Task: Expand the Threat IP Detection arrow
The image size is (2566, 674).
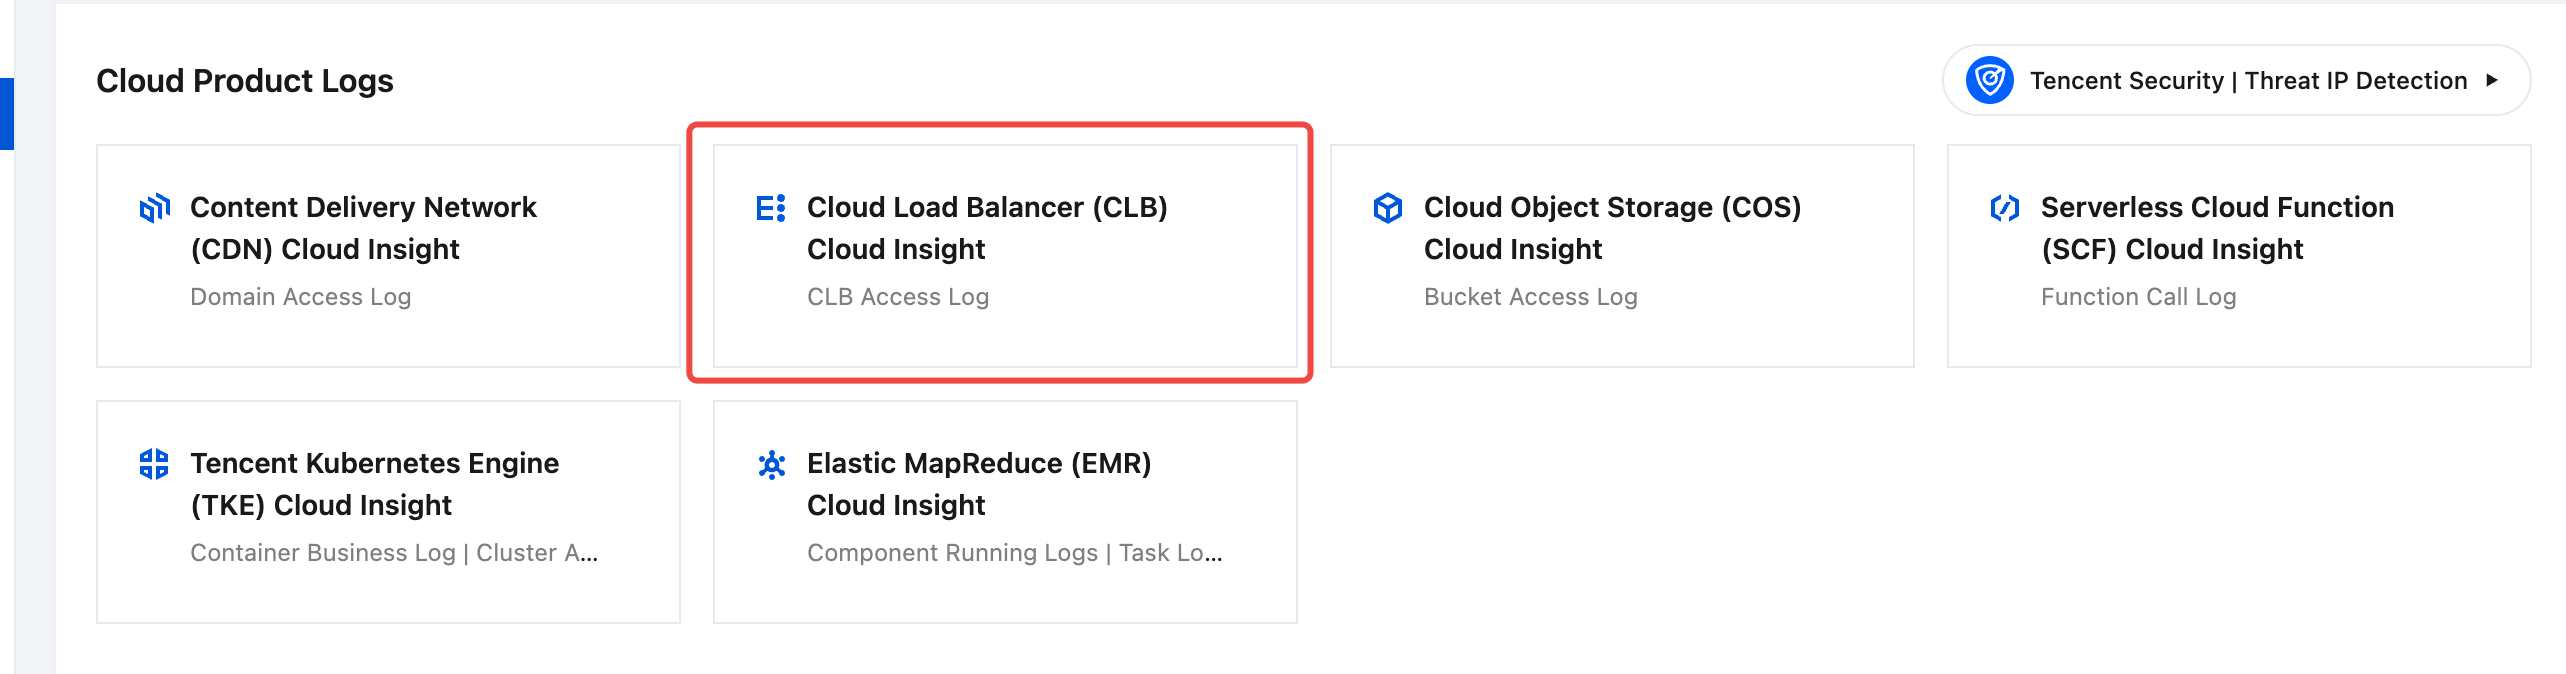Action: [2492, 80]
